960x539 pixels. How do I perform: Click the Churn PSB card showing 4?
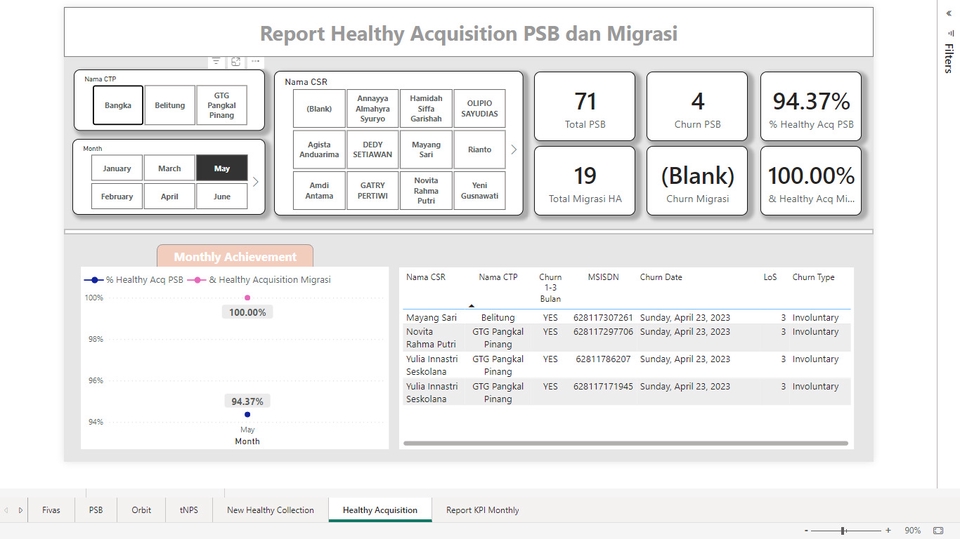697,107
